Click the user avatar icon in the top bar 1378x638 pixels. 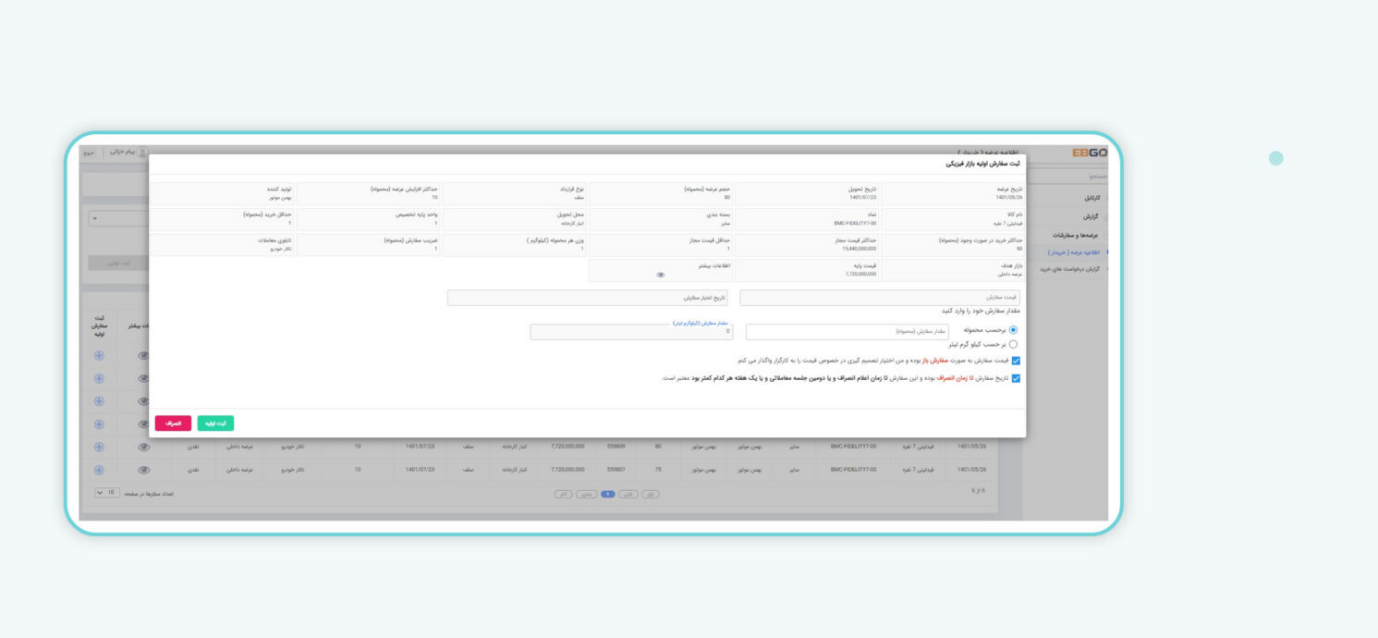coord(142,152)
